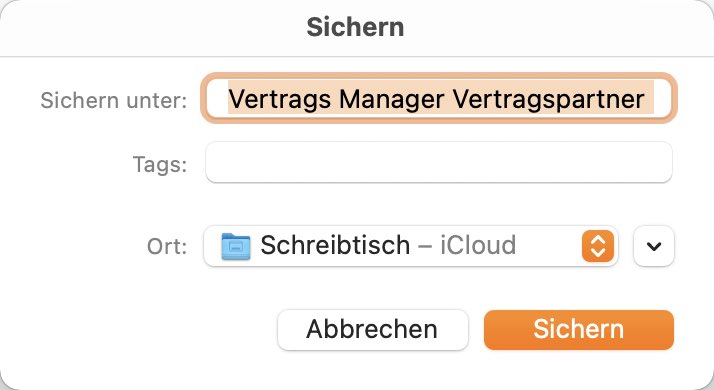Click the iCloud text in location popup
The width and height of the screenshot is (714, 390).
pos(478,245)
